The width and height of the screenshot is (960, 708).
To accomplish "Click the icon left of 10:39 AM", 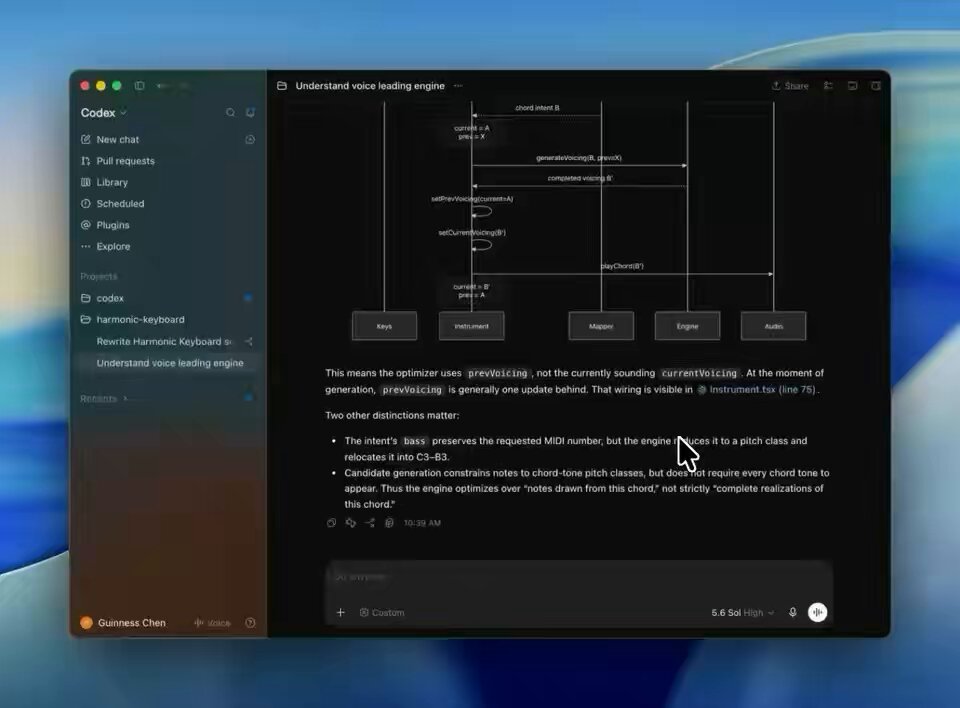I will 389,523.
